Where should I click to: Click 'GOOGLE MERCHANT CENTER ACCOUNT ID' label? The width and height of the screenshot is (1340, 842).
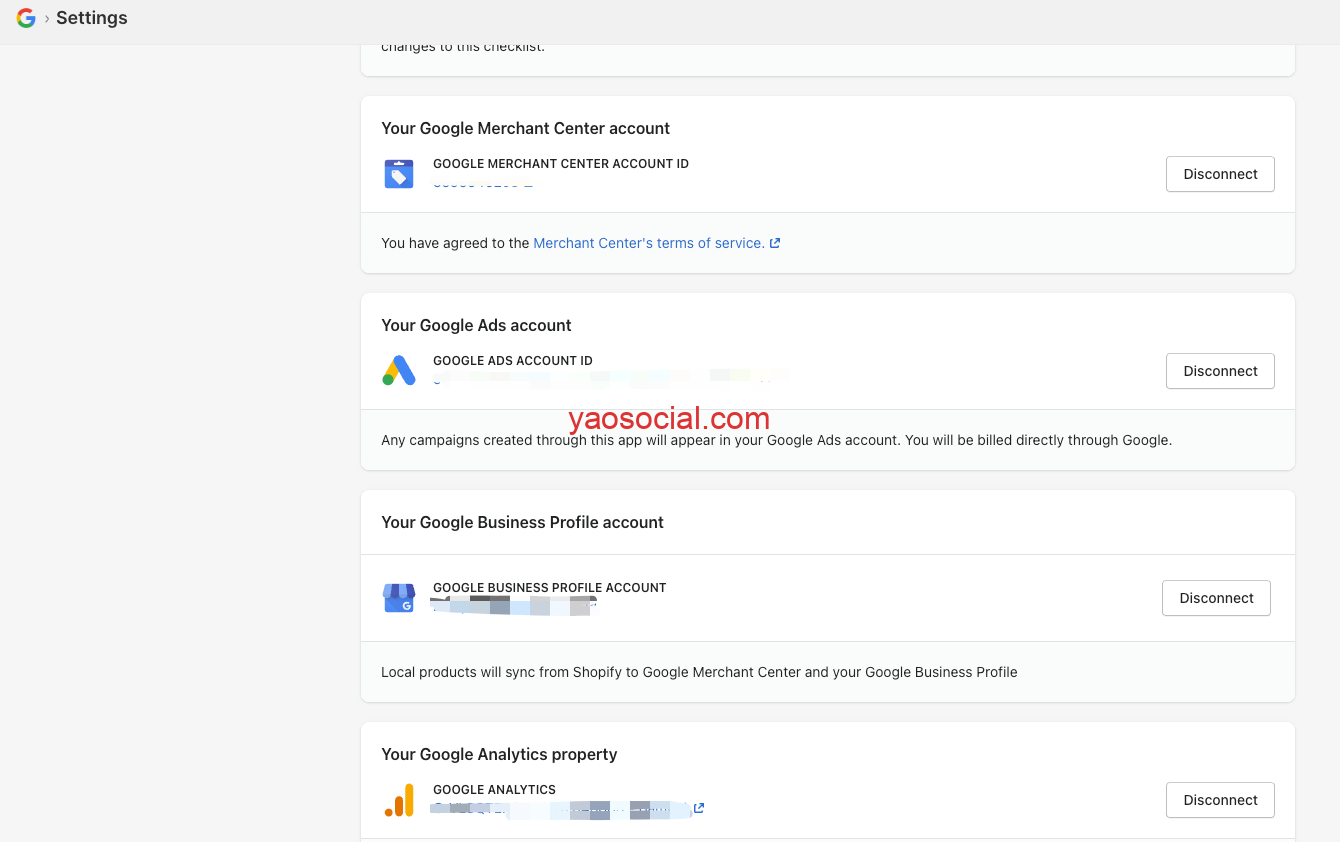click(561, 164)
